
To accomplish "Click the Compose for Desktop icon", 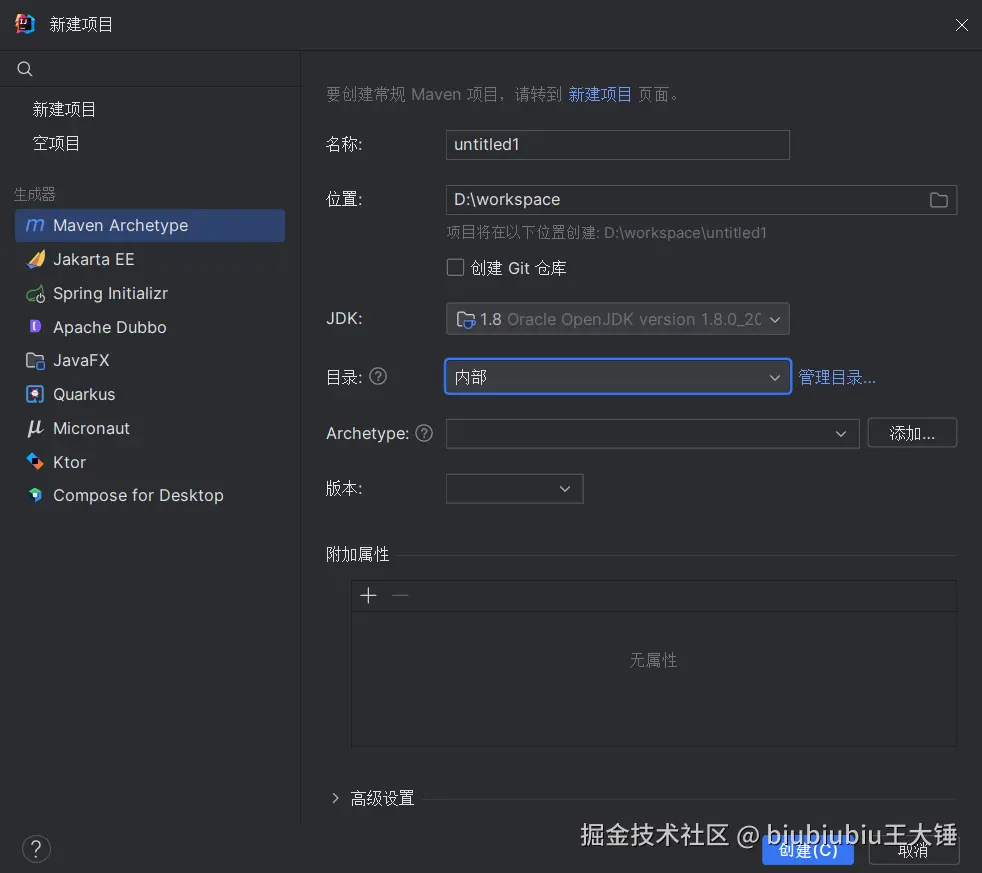I will 35,495.
